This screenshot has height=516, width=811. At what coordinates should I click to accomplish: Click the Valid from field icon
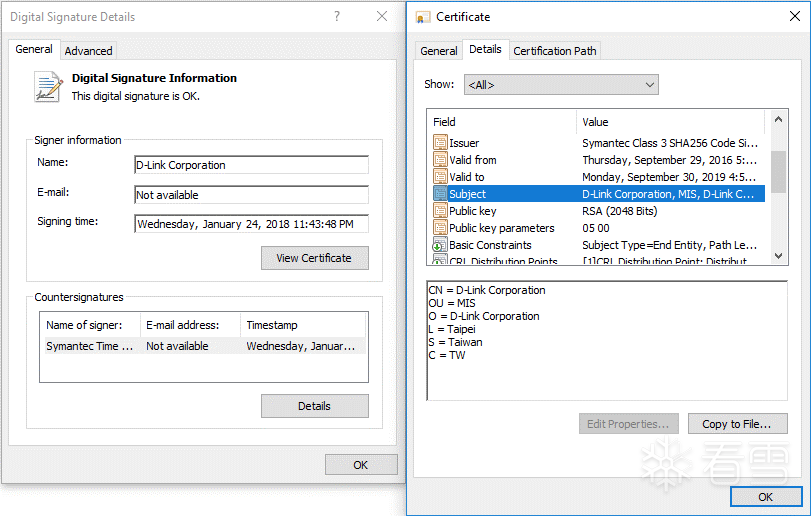click(x=440, y=160)
